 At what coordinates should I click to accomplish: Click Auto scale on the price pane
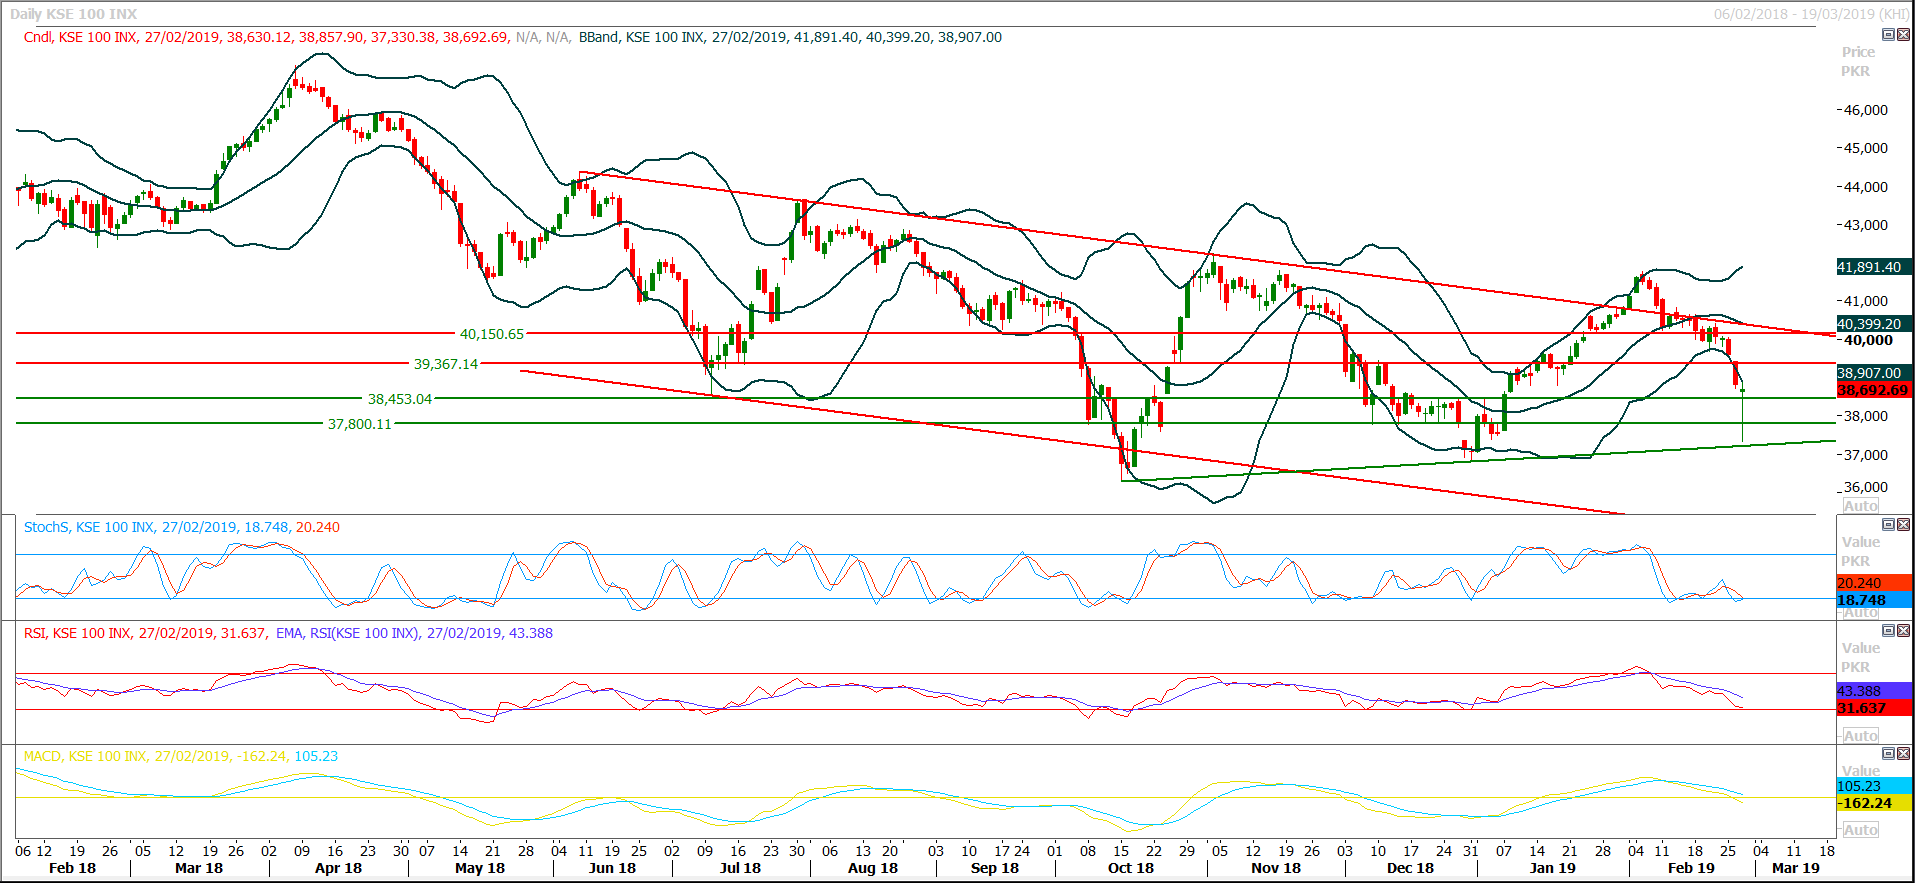tap(1860, 506)
